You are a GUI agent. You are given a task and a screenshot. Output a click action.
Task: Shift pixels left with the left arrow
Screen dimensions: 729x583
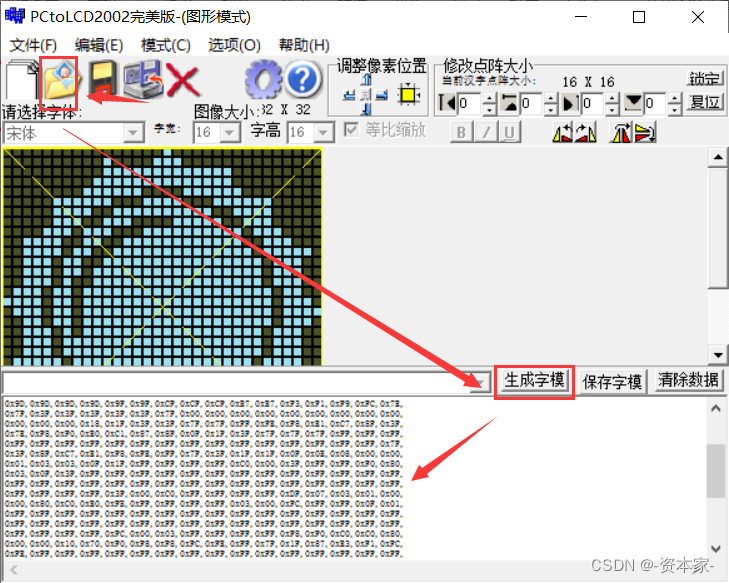[349, 95]
